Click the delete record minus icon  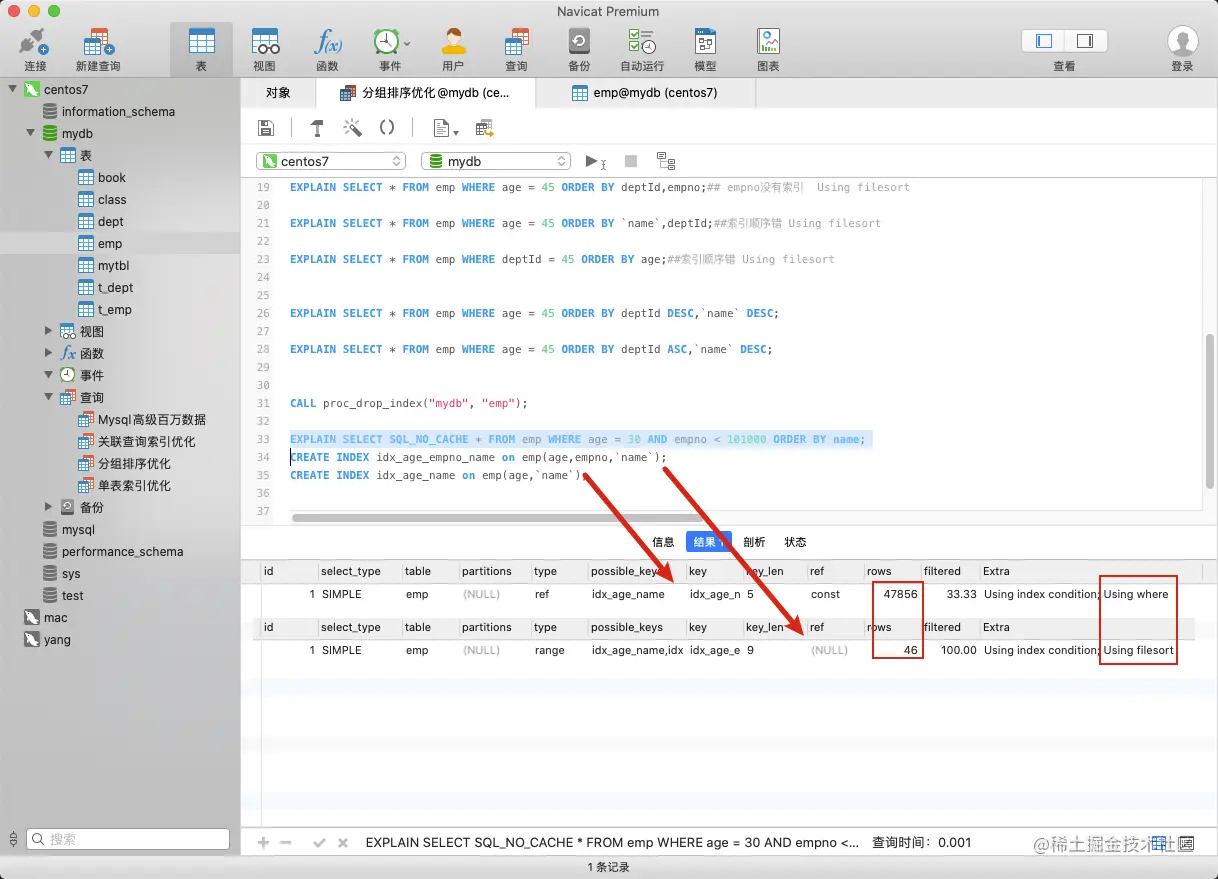tap(286, 843)
